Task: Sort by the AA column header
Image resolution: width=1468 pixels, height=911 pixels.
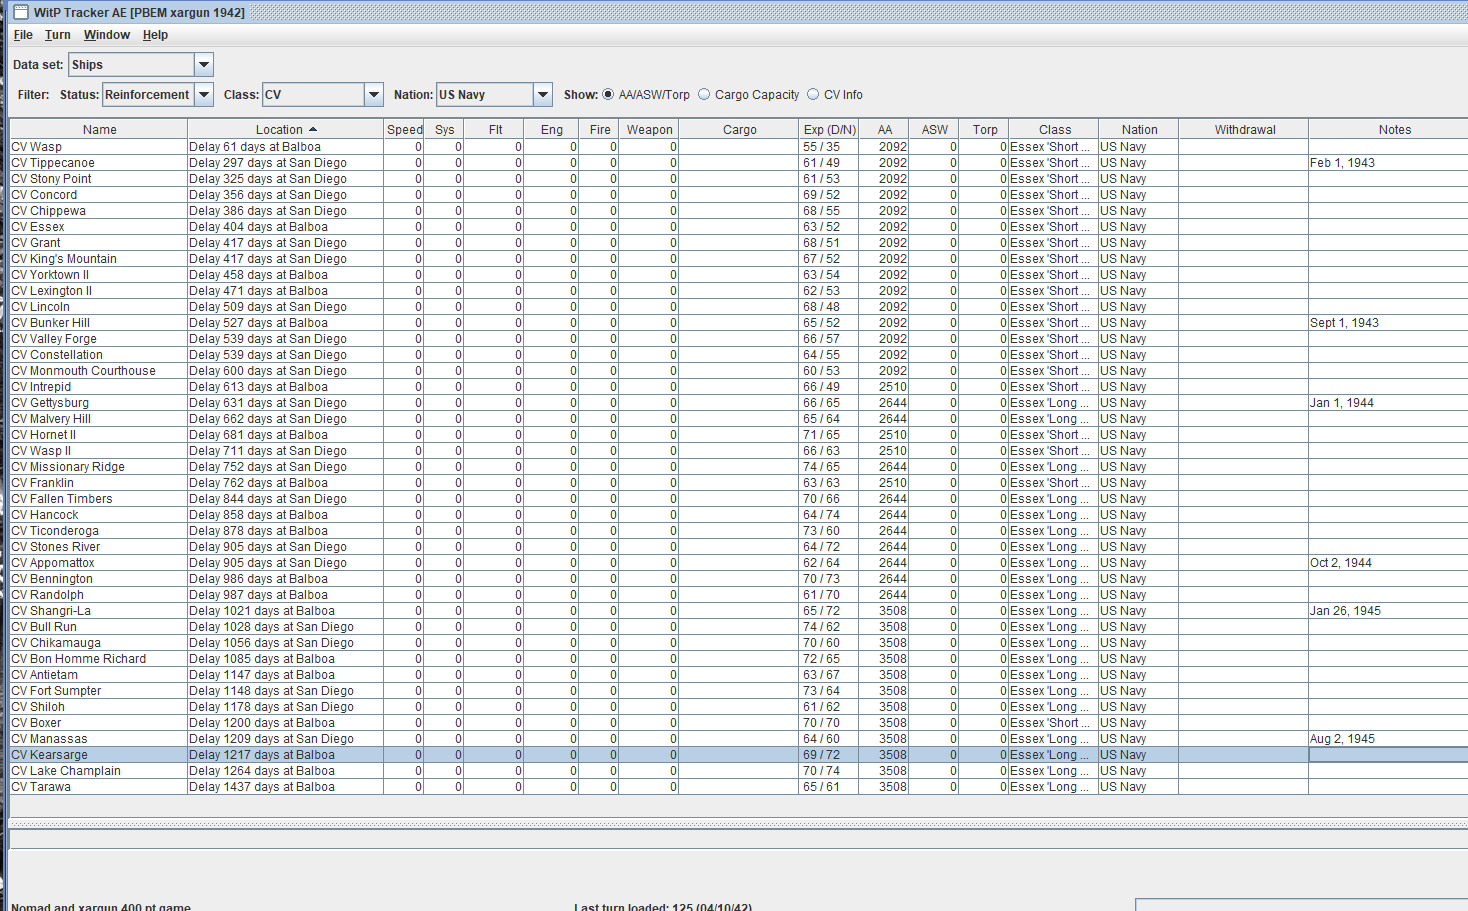Action: point(884,130)
